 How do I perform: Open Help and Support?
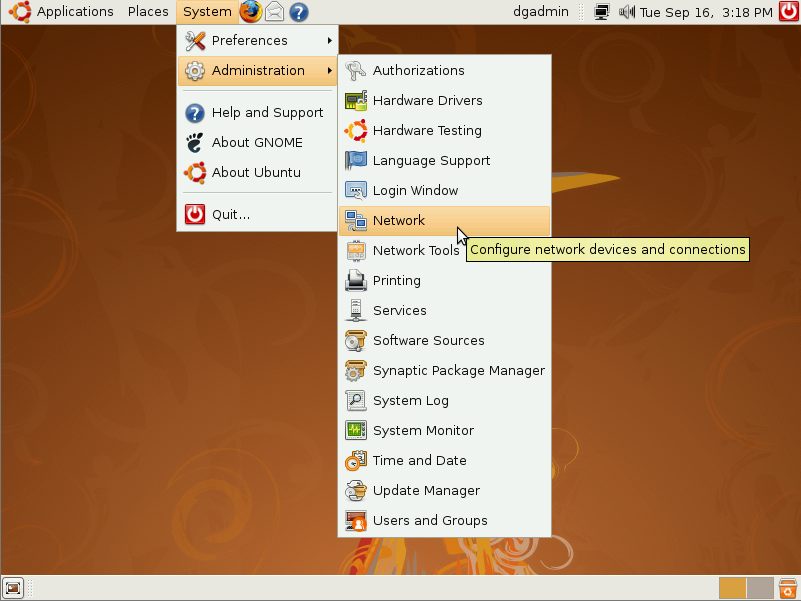(257, 112)
